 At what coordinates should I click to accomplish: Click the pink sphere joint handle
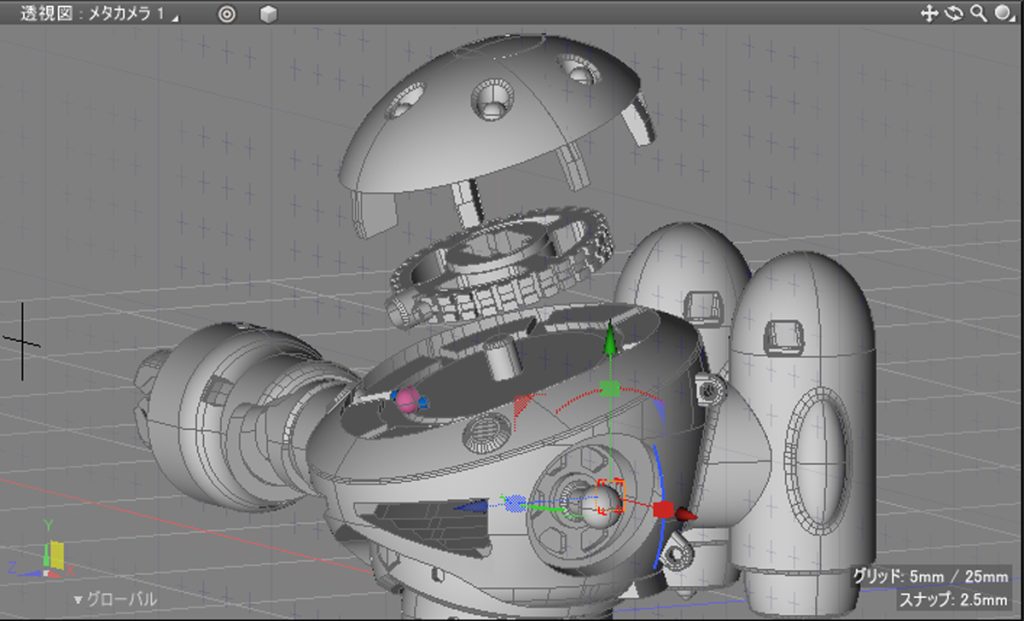pyautogui.click(x=406, y=400)
